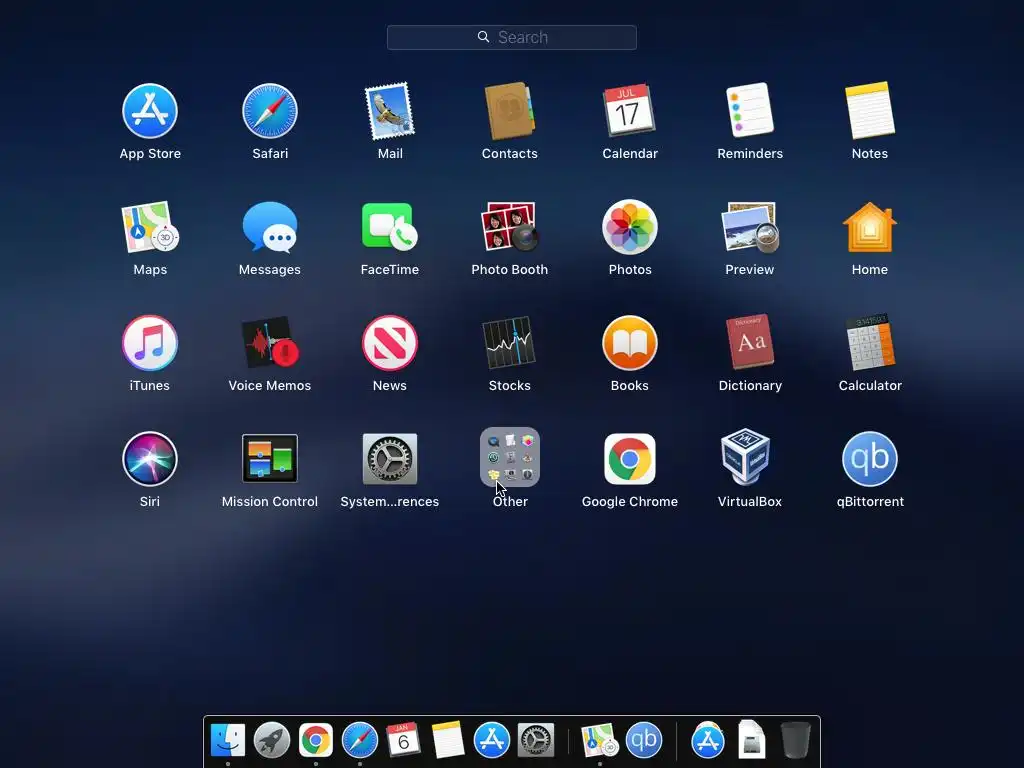This screenshot has height=768, width=1024.
Task: Open System Preferences in the Launchpad grid
Action: point(390,459)
